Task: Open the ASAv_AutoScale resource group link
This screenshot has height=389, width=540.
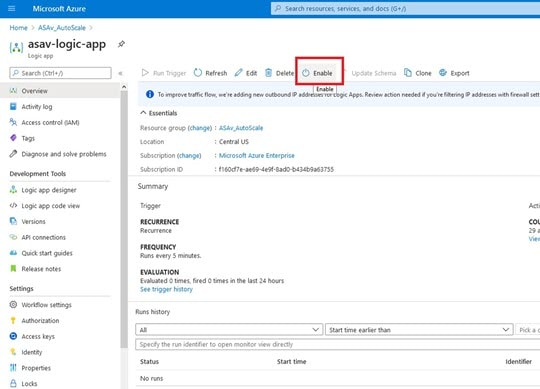Action: pos(241,128)
